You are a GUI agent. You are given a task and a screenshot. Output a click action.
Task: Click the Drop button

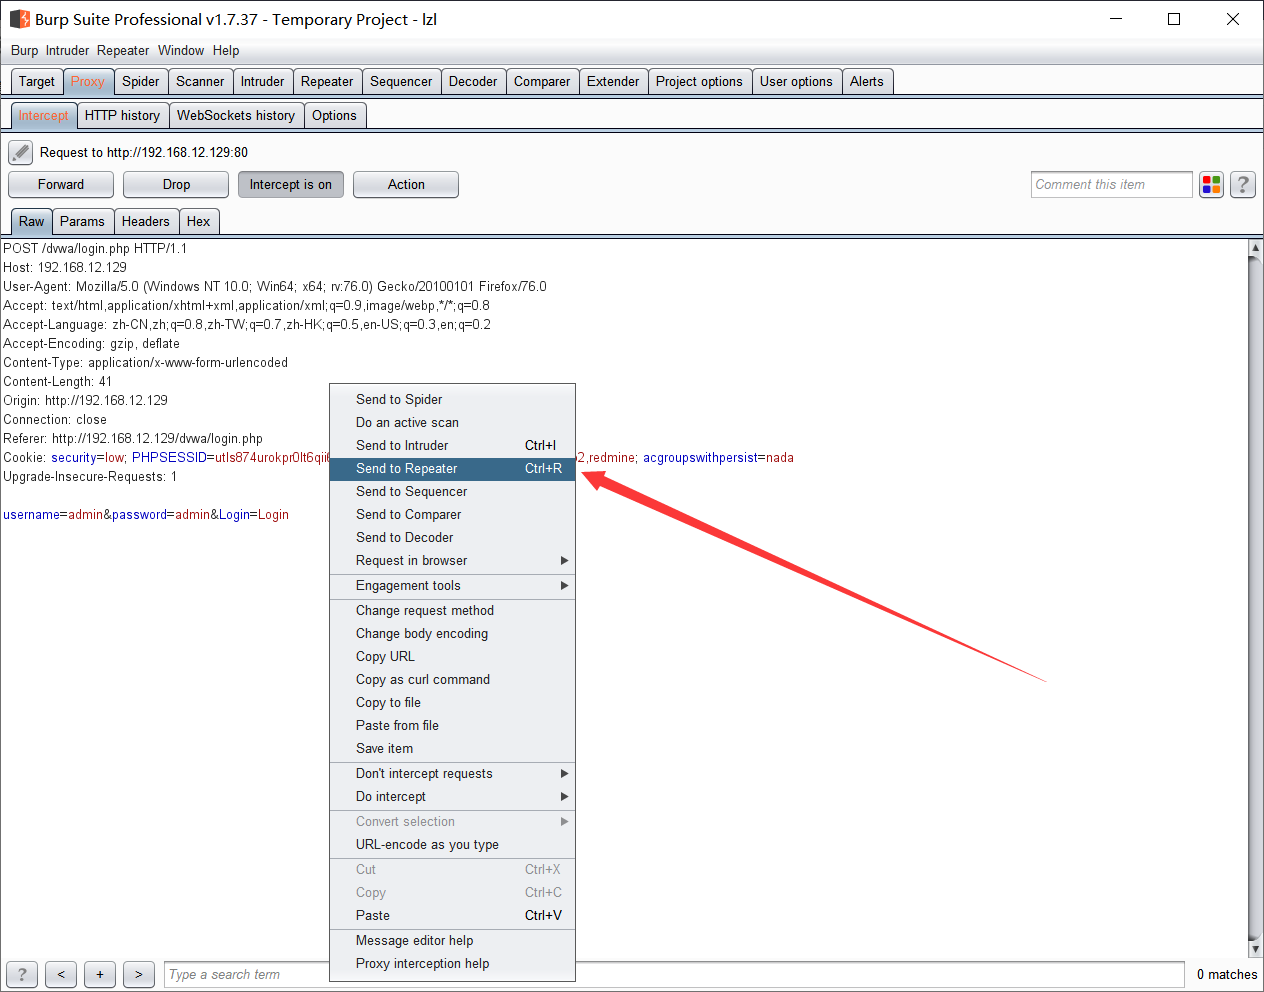click(176, 184)
